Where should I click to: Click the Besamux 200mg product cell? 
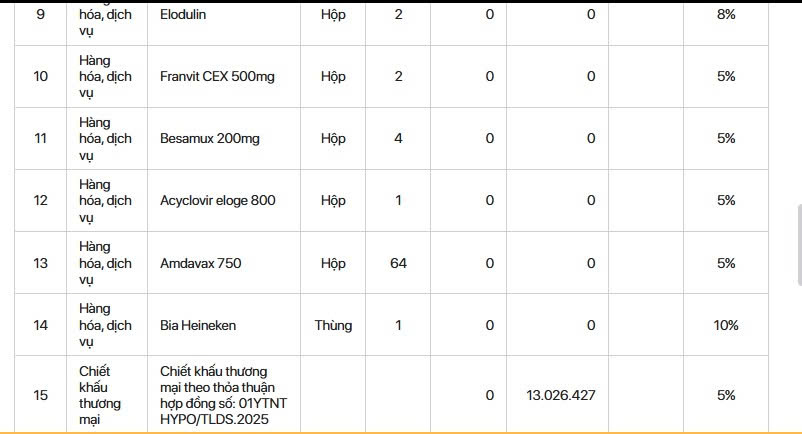pos(201,138)
